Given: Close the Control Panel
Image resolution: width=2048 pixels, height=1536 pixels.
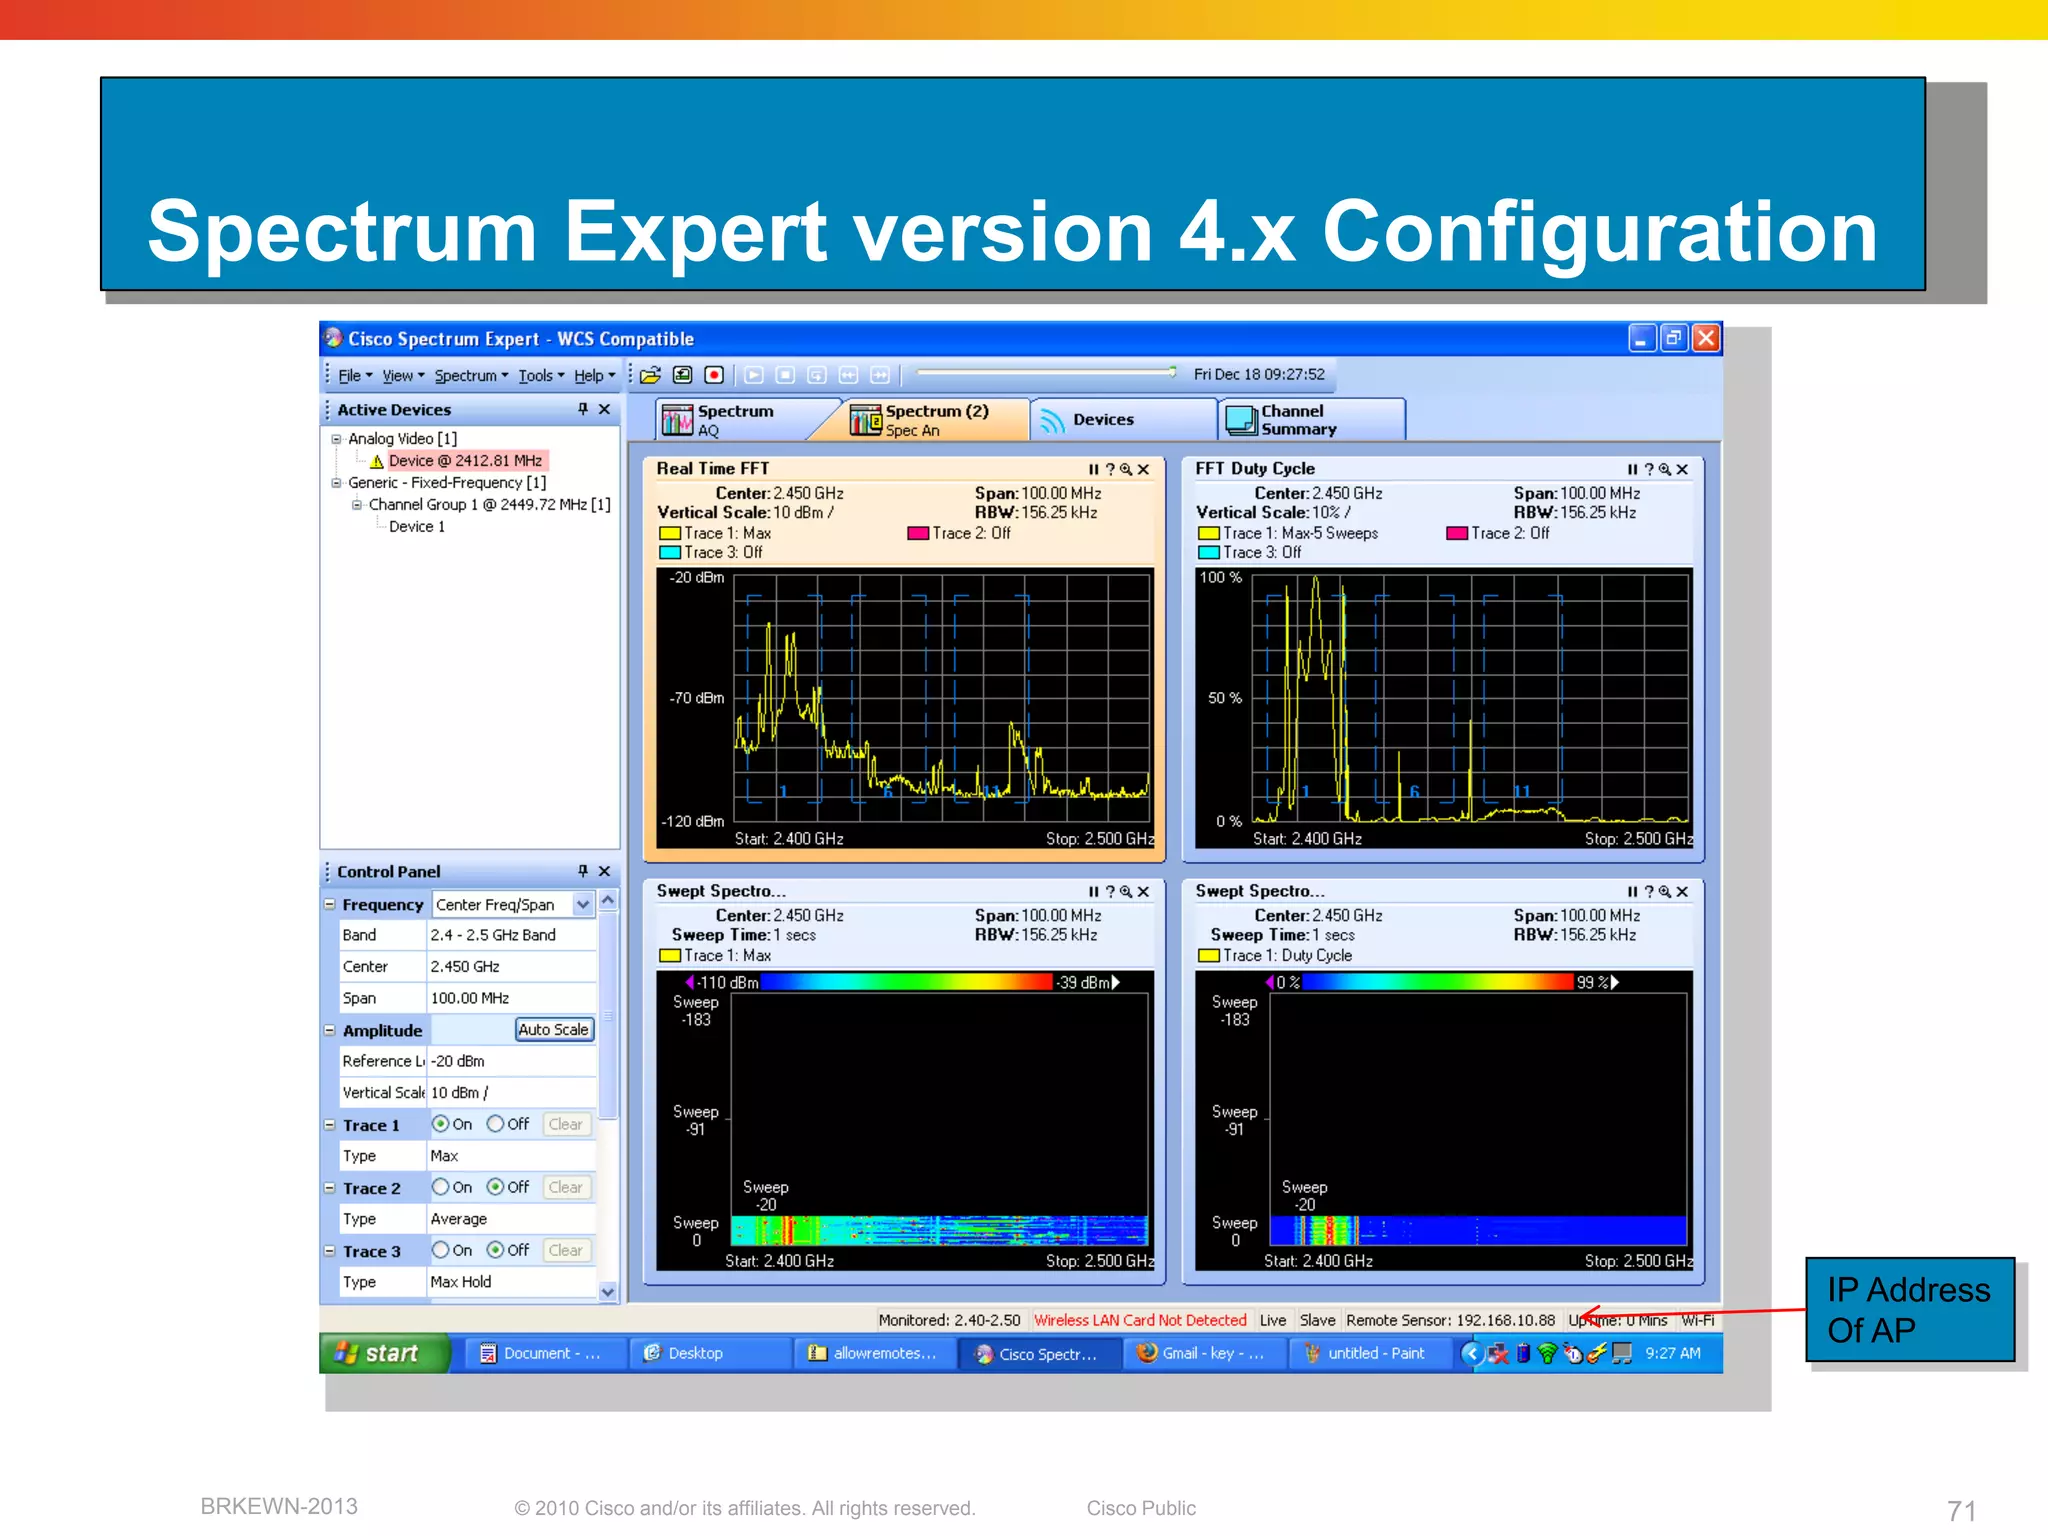Looking at the screenshot, I should coord(604,871).
